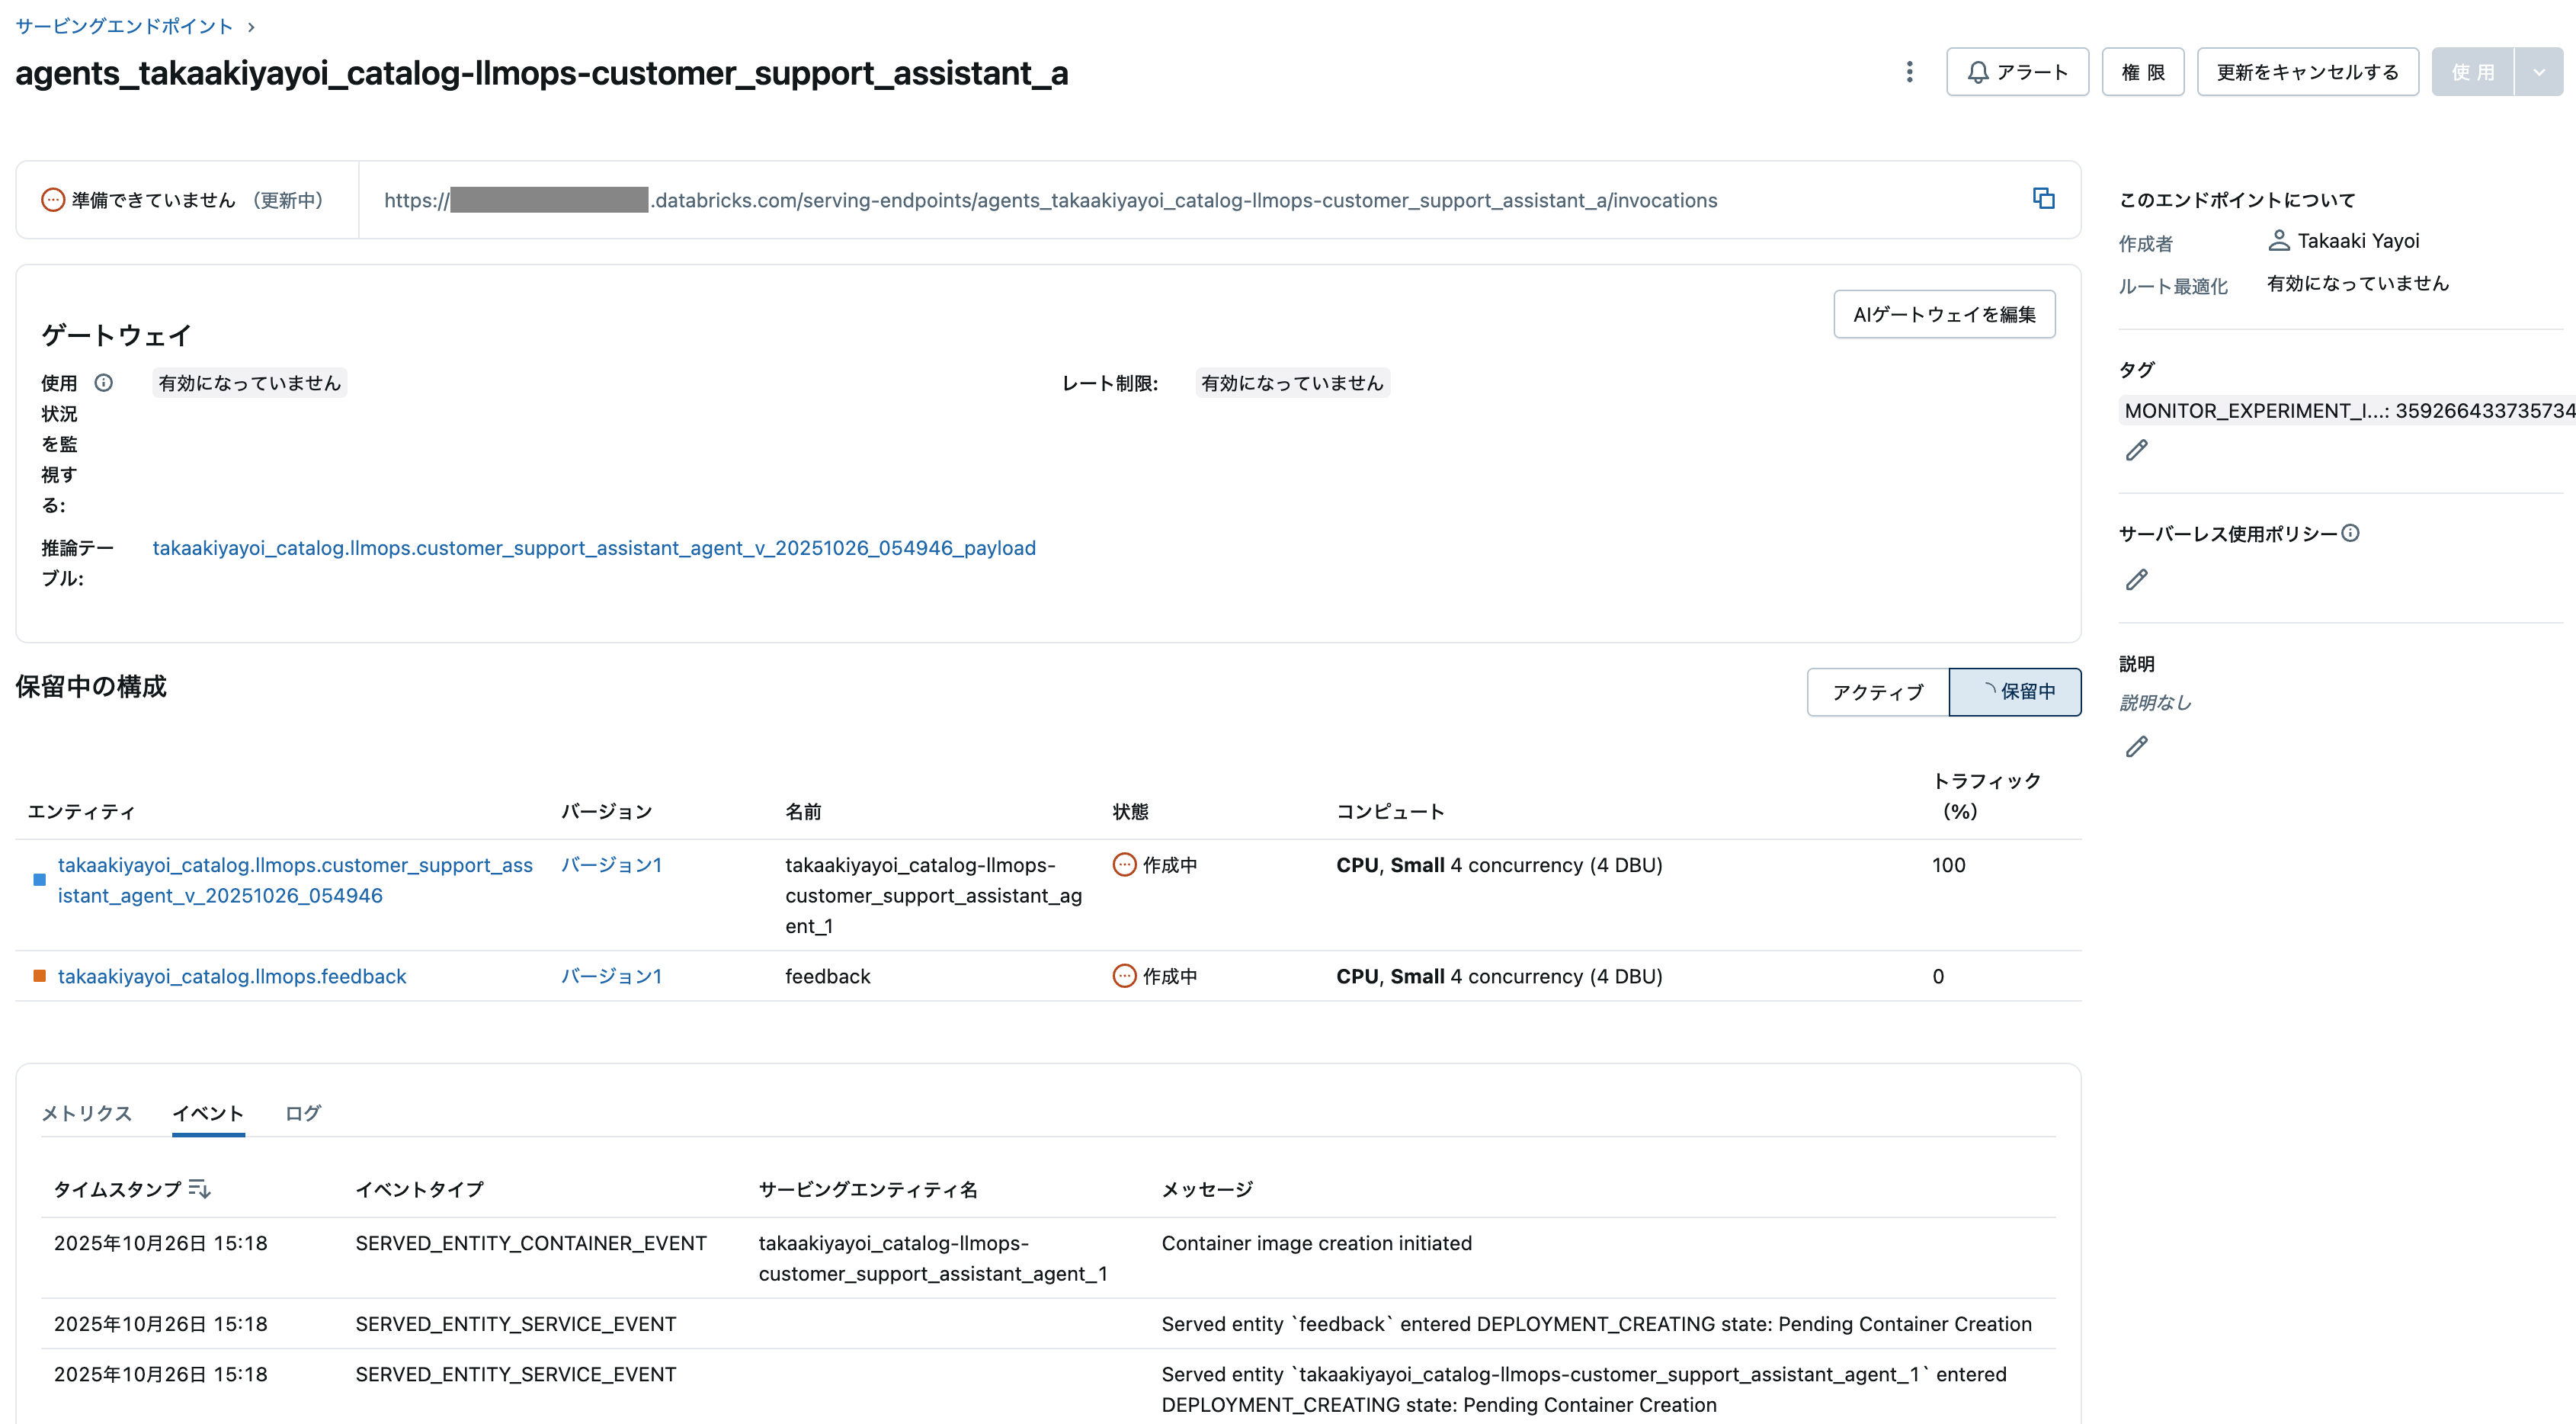The image size is (2576, 1424).
Task: Expand the dropdown arrow beside the 使用 button
Action: tap(2539, 72)
